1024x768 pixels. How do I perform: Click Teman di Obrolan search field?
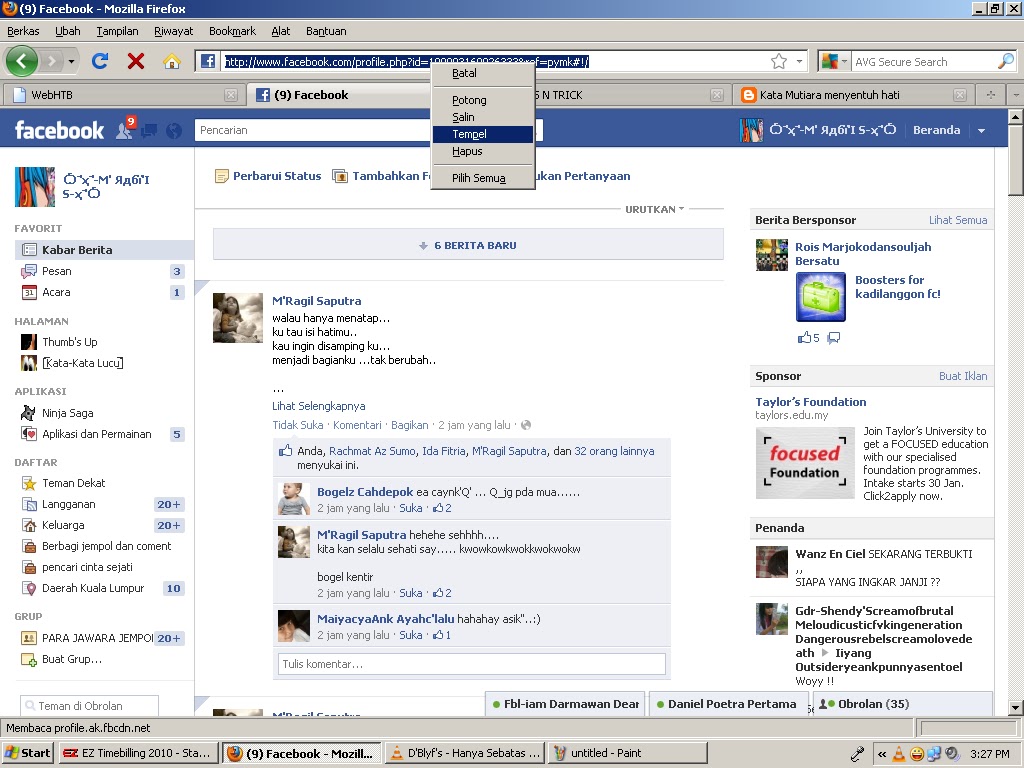coord(89,706)
